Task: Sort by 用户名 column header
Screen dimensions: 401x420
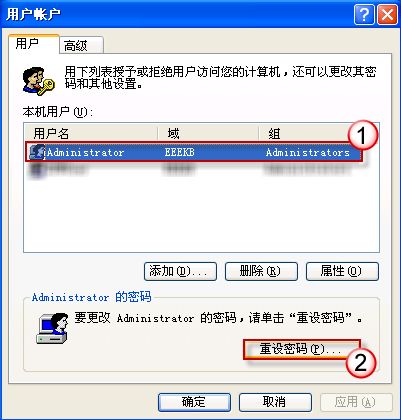Action: click(91, 134)
